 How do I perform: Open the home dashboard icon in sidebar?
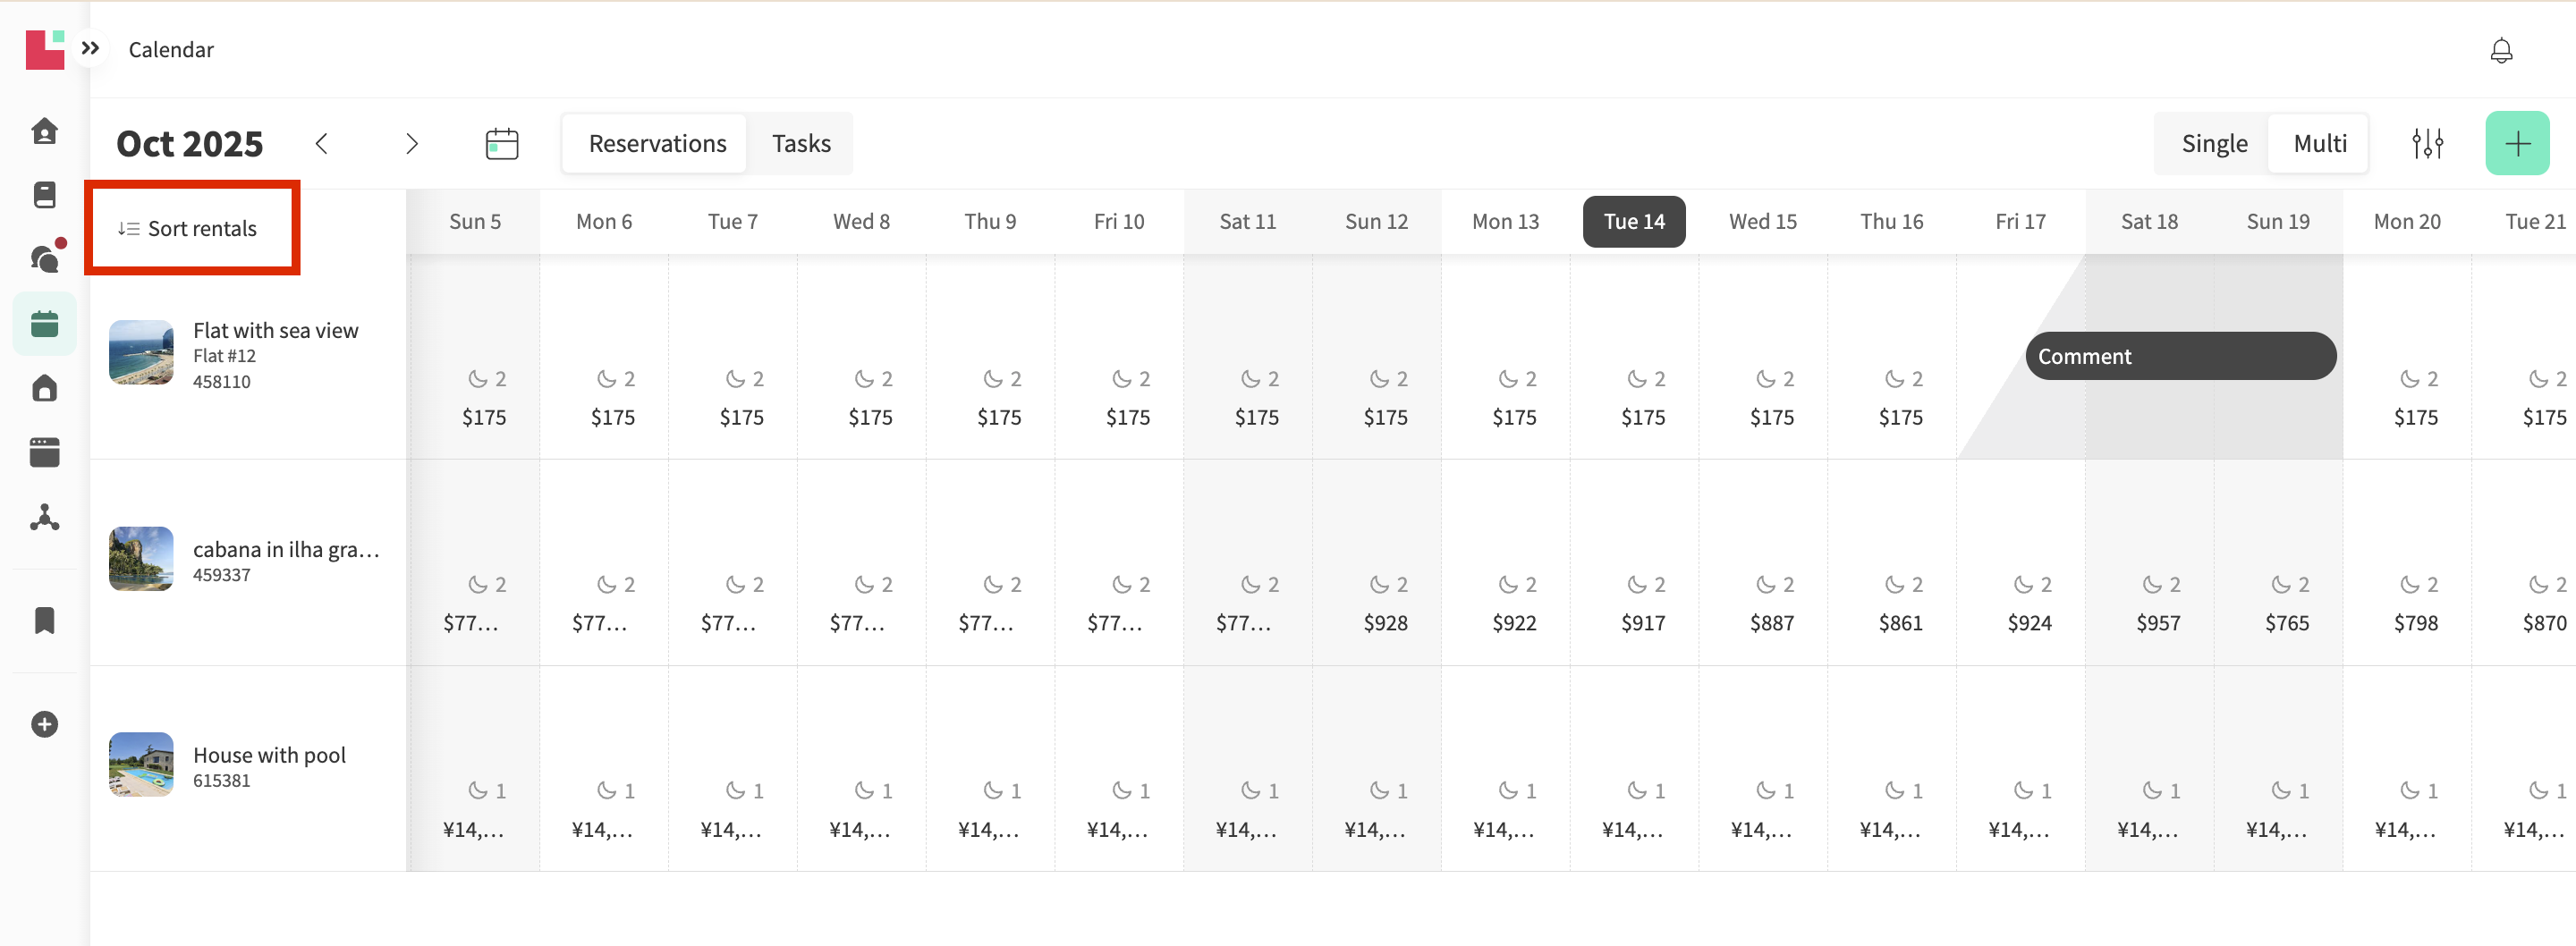[45, 131]
